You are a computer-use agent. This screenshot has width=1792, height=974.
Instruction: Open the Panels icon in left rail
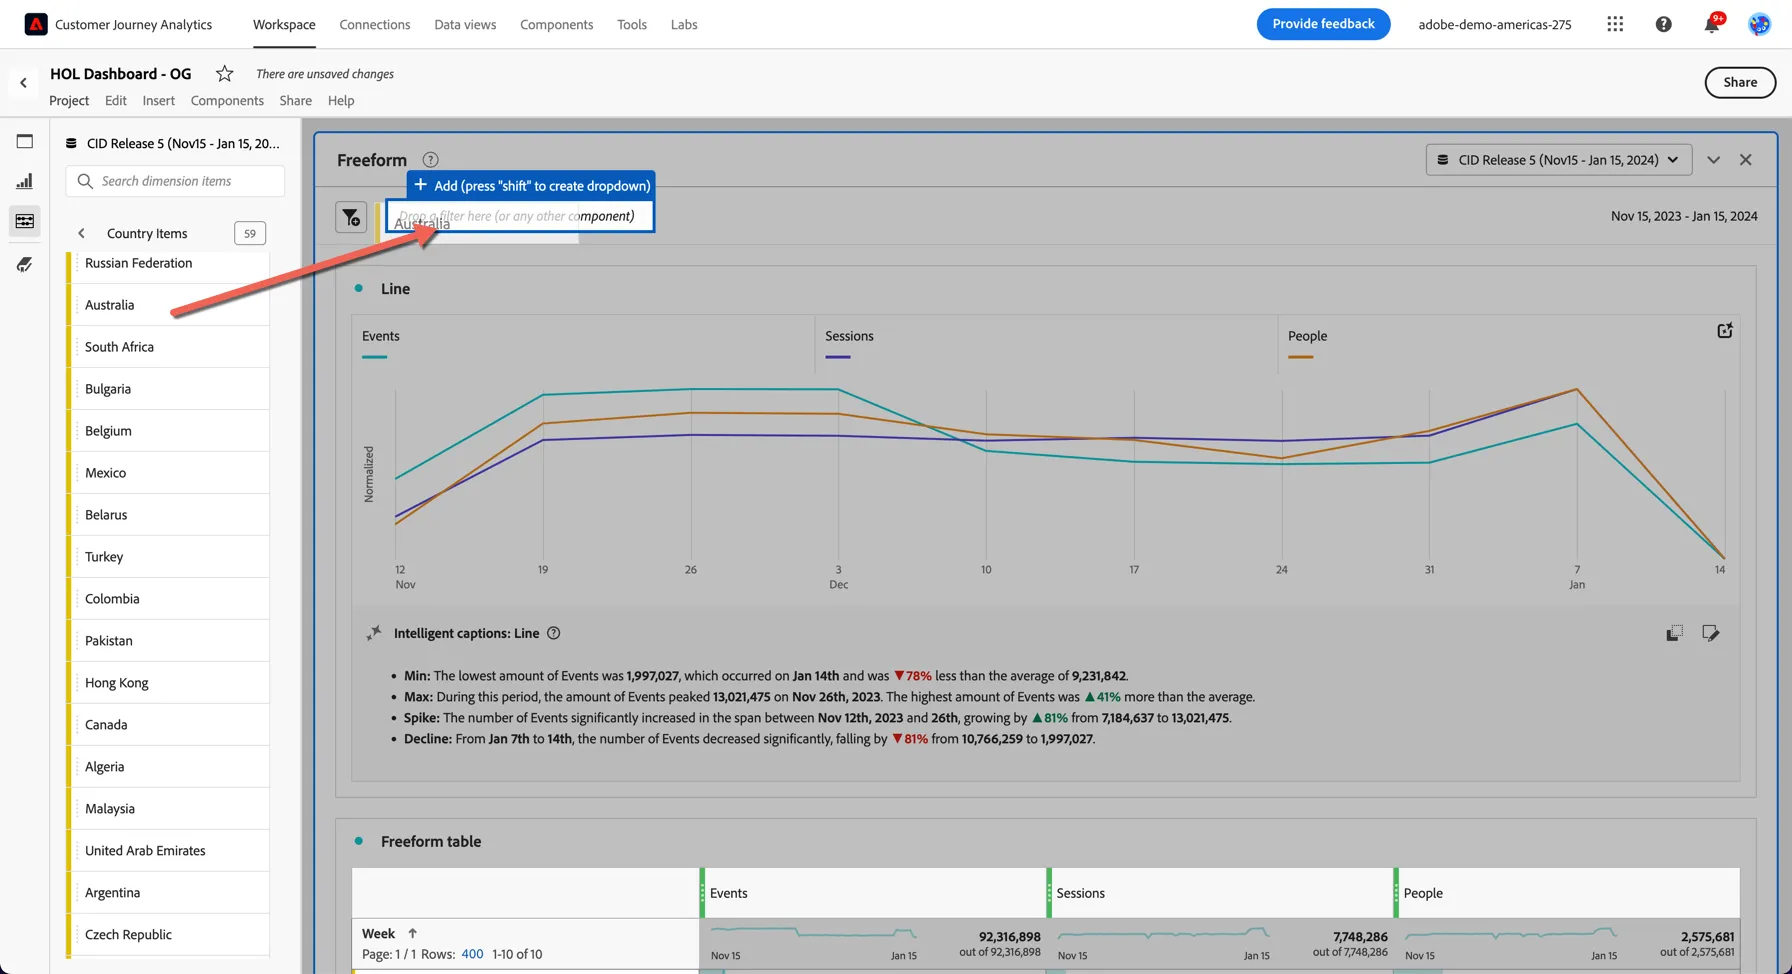click(x=25, y=141)
